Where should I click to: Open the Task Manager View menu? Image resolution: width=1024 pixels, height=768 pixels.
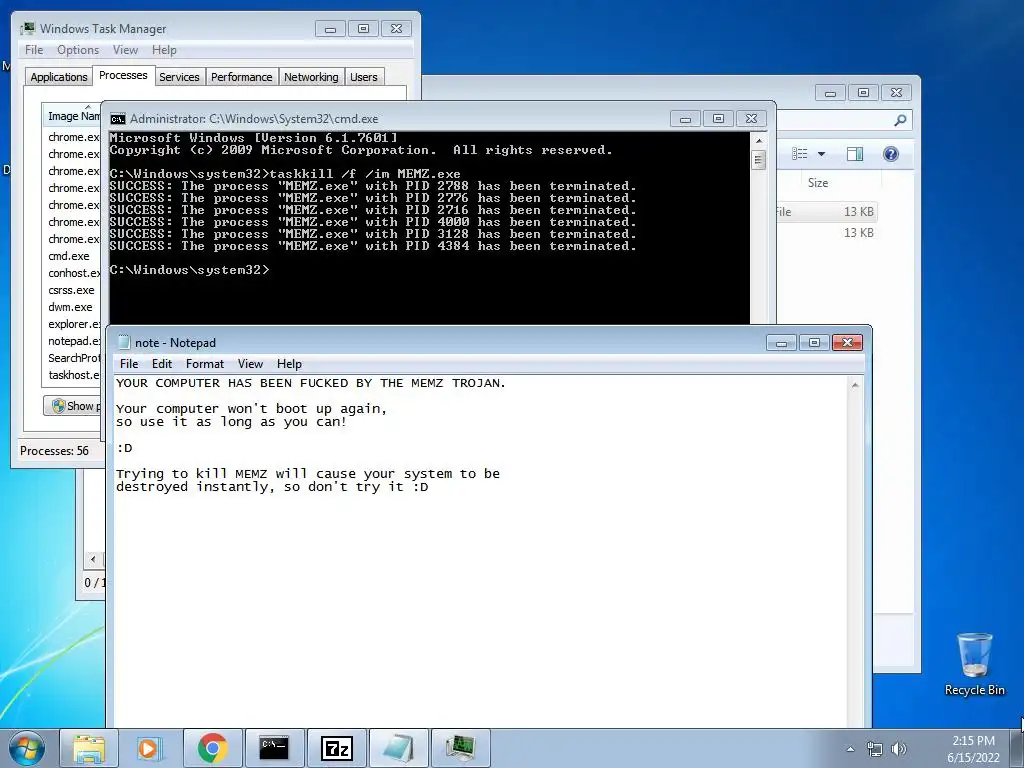click(x=125, y=50)
